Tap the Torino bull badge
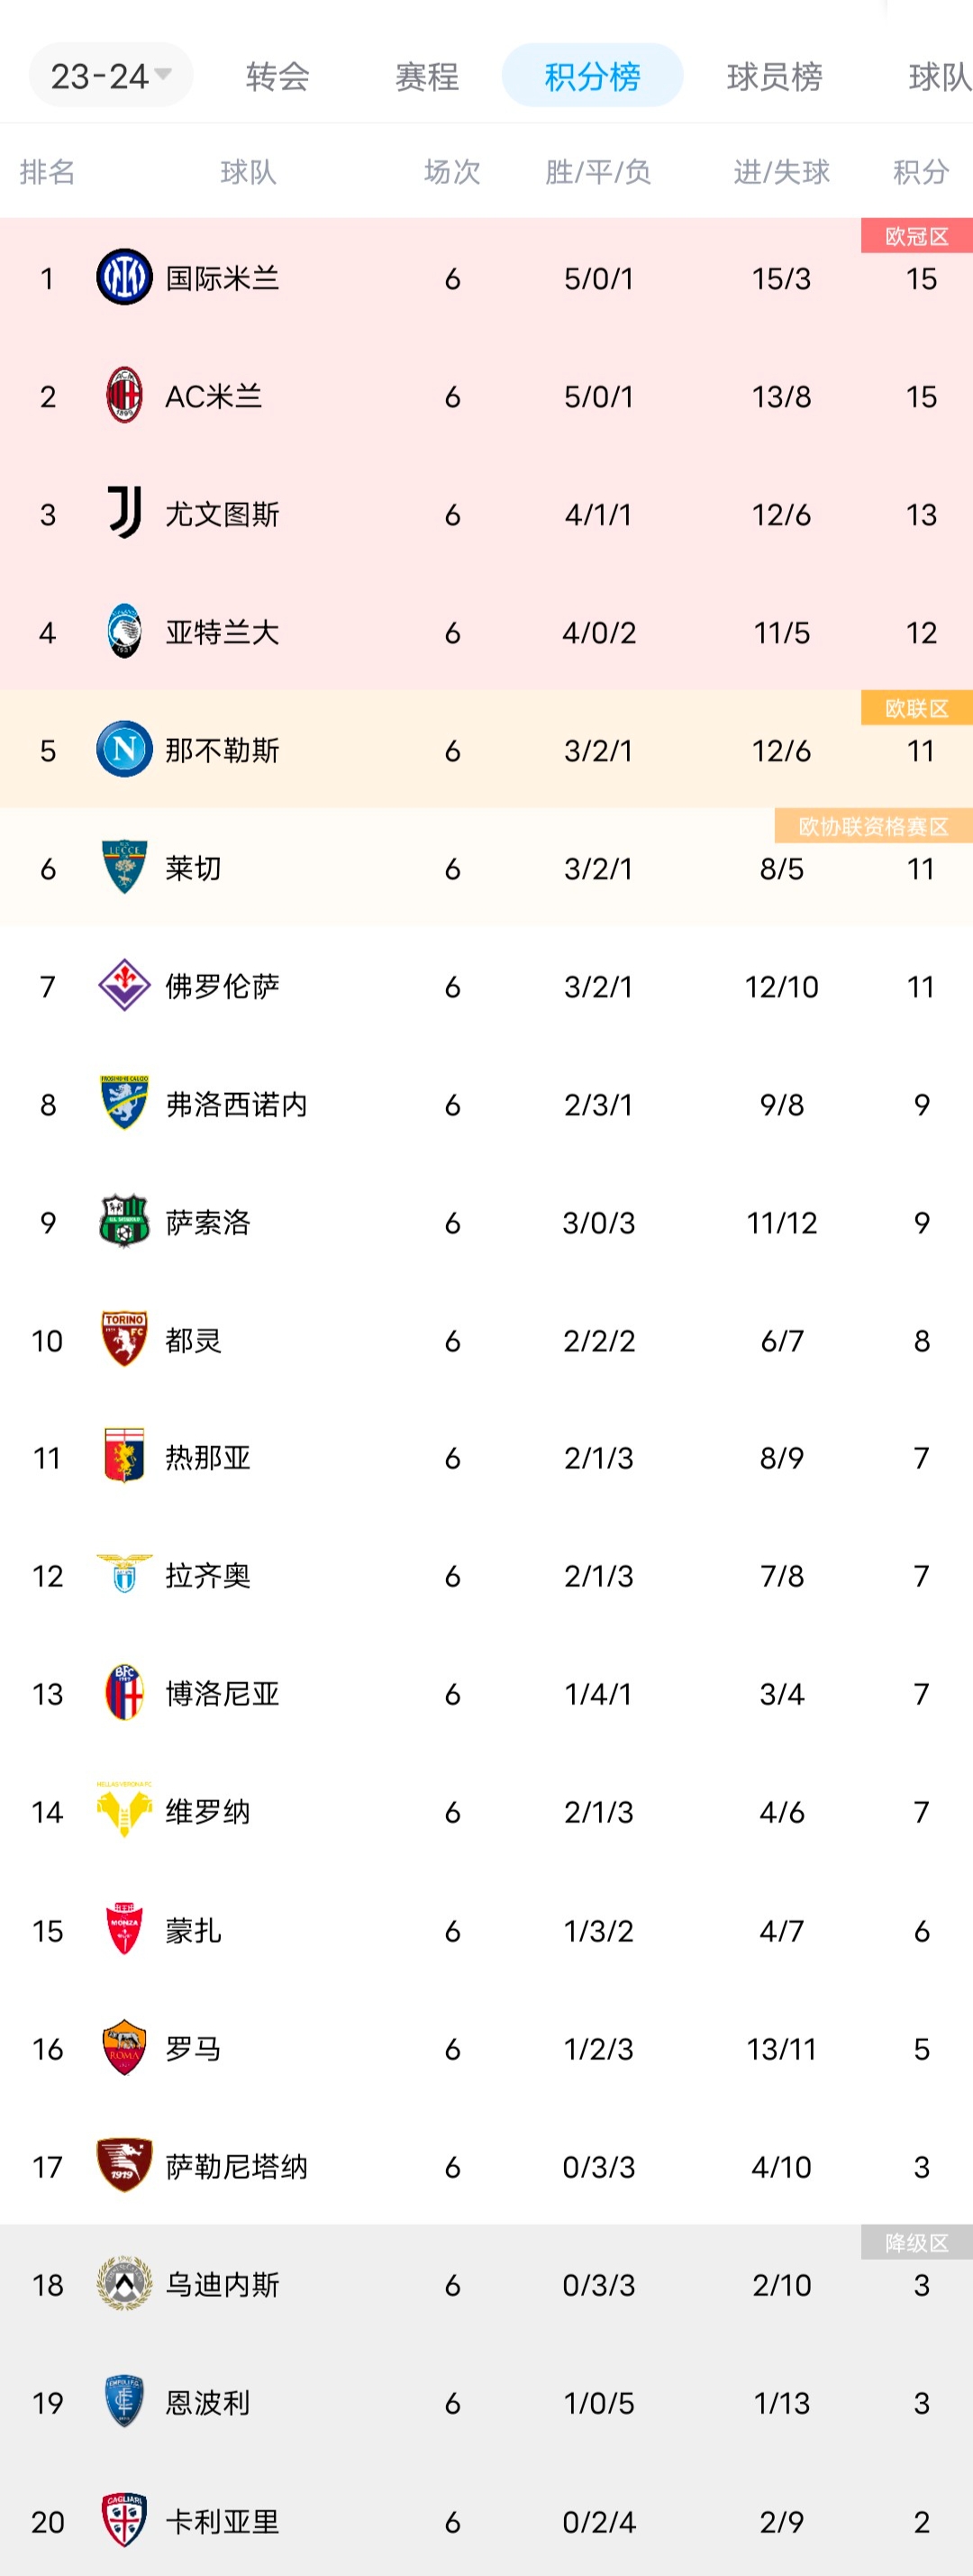This screenshot has width=973, height=2576. coord(124,1339)
